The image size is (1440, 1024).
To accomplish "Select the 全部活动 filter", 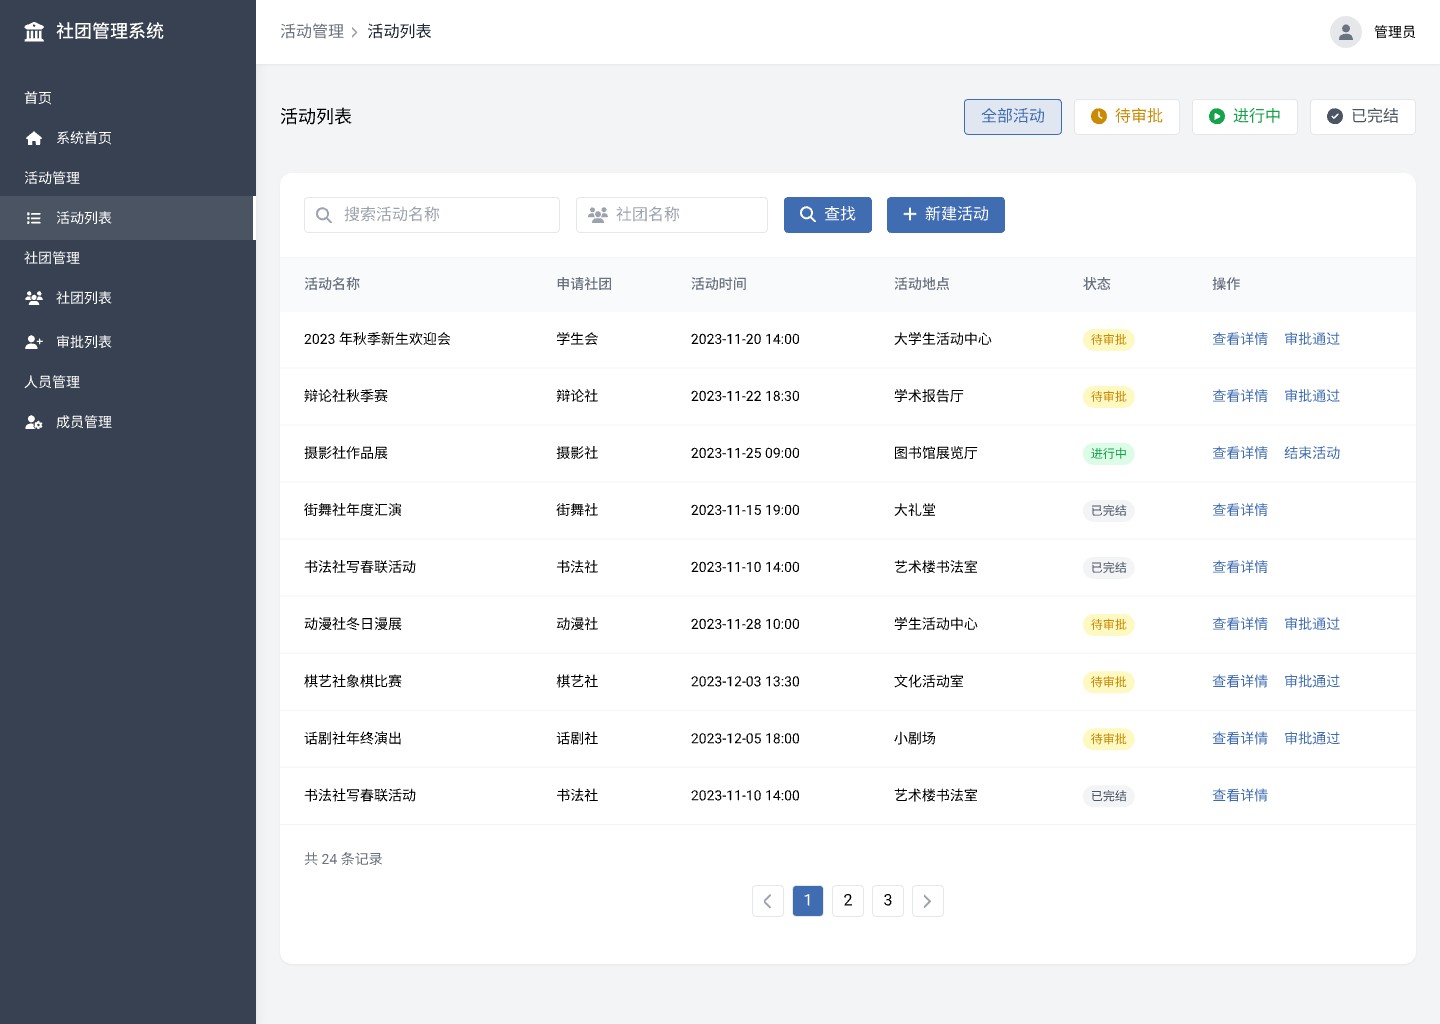I will [x=1012, y=116].
